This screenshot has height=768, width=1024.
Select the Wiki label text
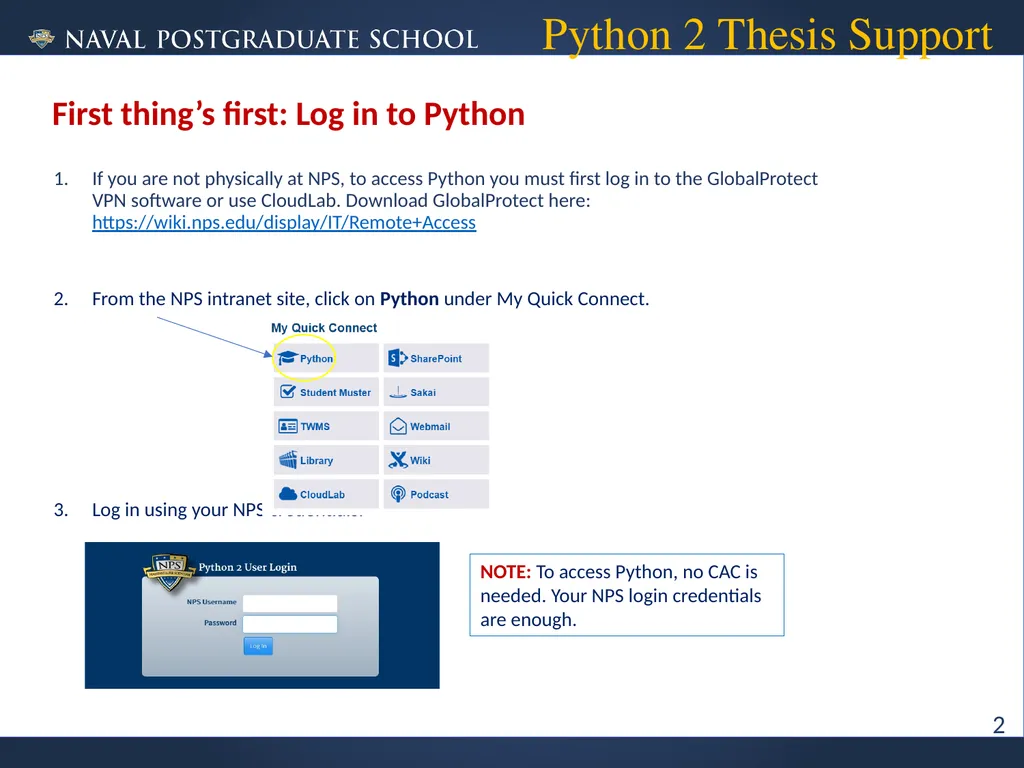click(420, 460)
